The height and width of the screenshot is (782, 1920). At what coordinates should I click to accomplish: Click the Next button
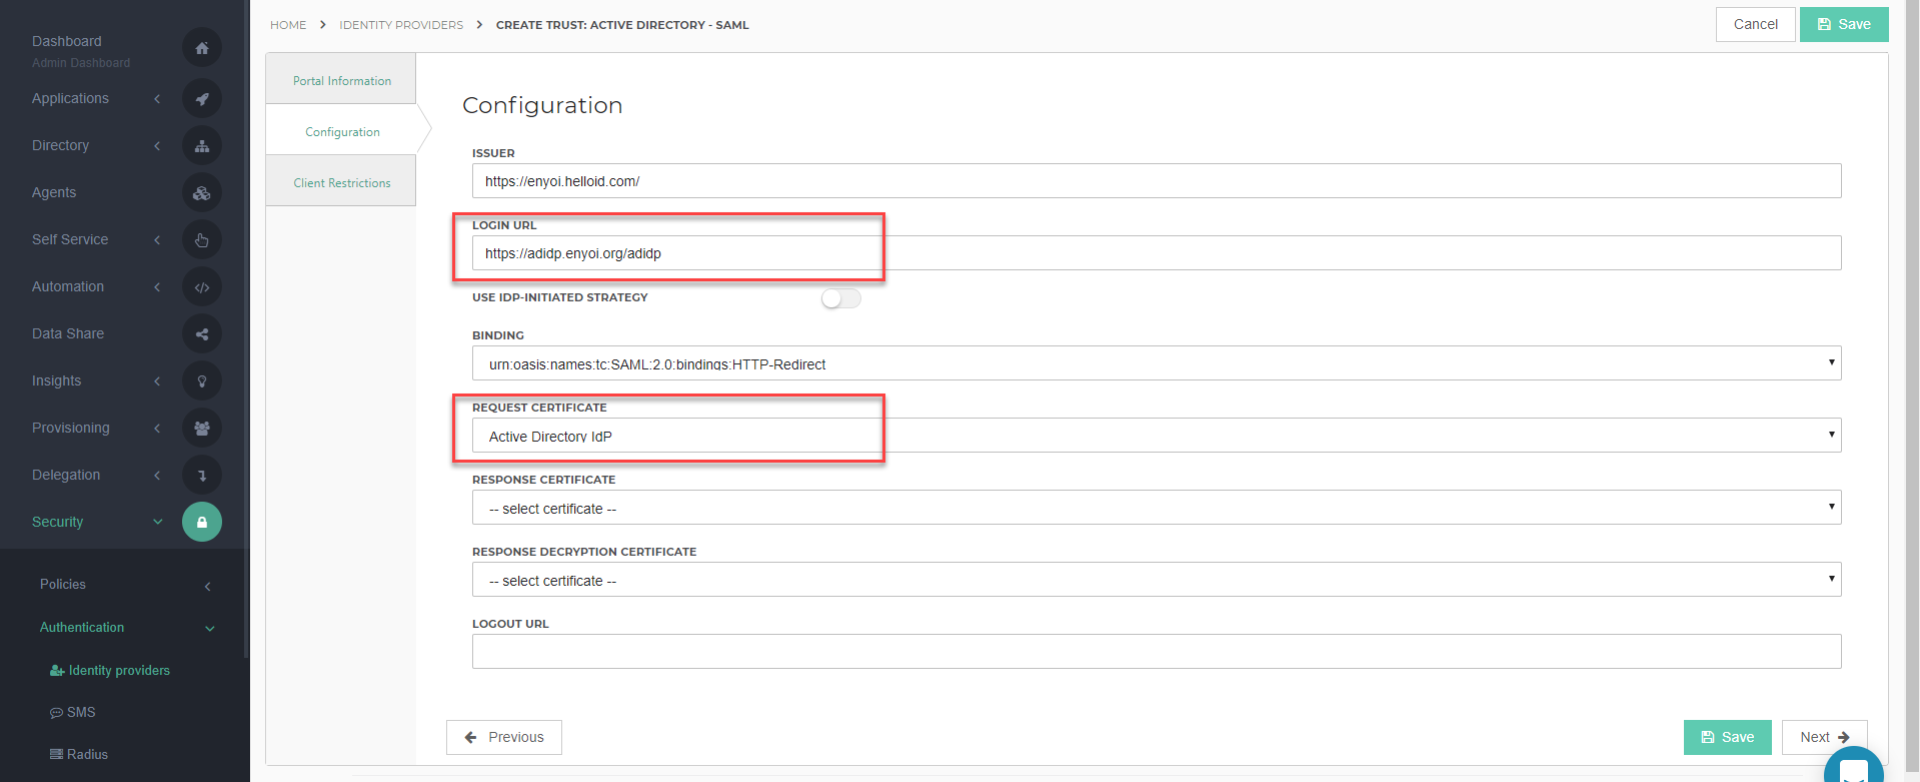point(1824,737)
